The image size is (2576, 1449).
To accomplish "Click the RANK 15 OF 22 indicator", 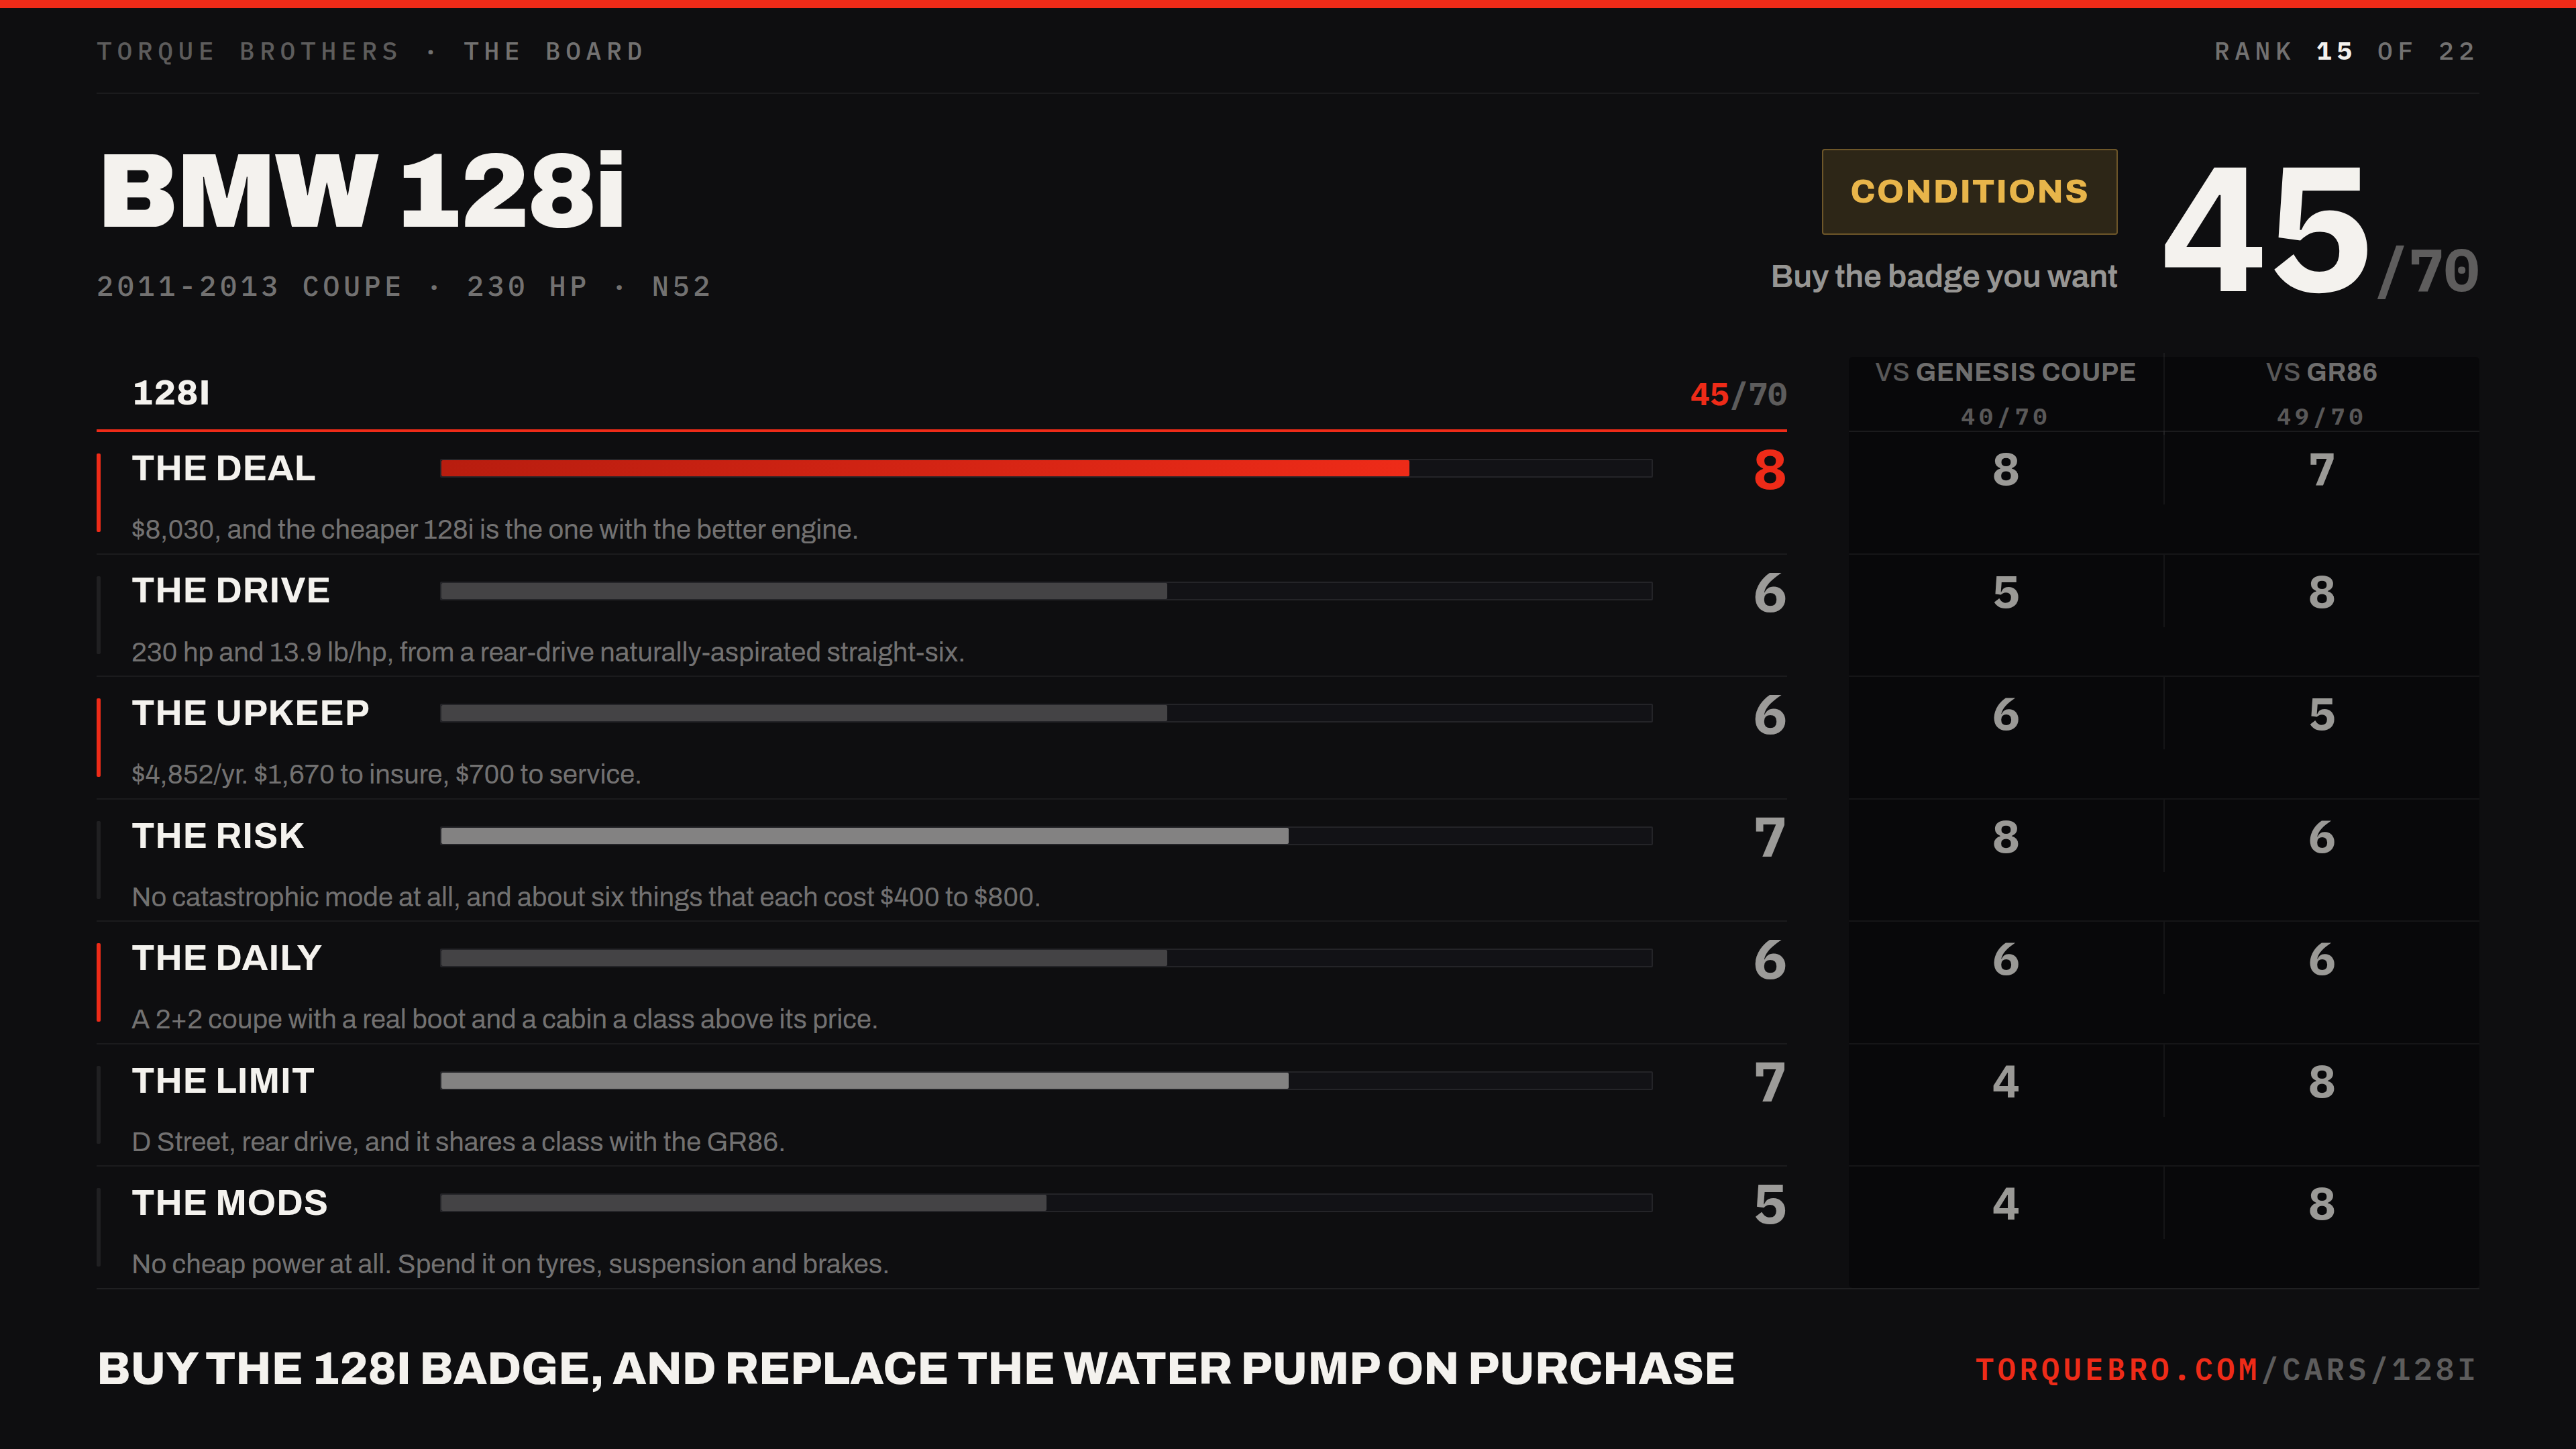I will point(2345,52).
